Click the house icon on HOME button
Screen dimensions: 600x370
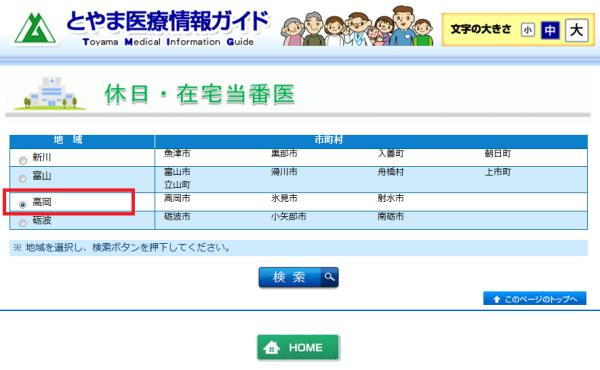click(x=272, y=347)
